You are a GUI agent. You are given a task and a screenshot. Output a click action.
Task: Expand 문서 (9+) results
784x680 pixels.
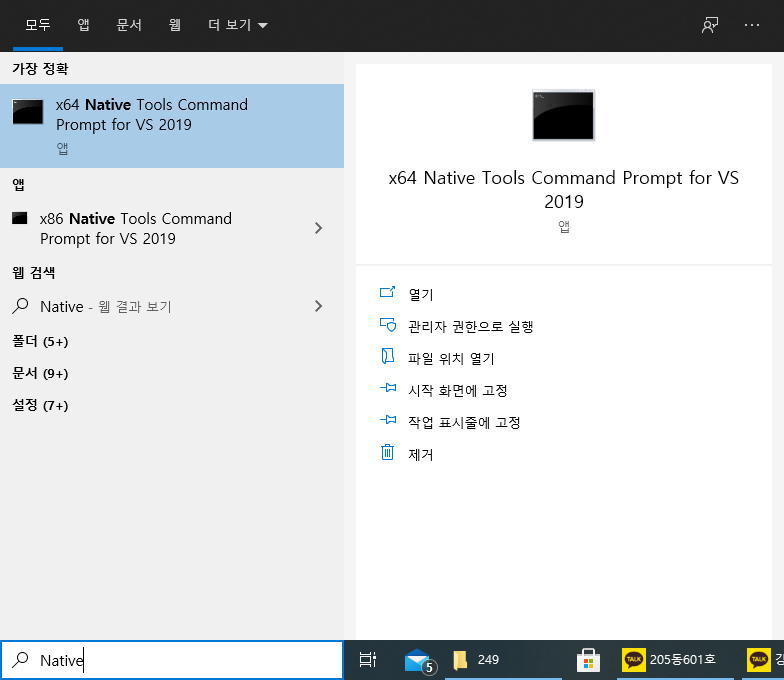[40, 374]
